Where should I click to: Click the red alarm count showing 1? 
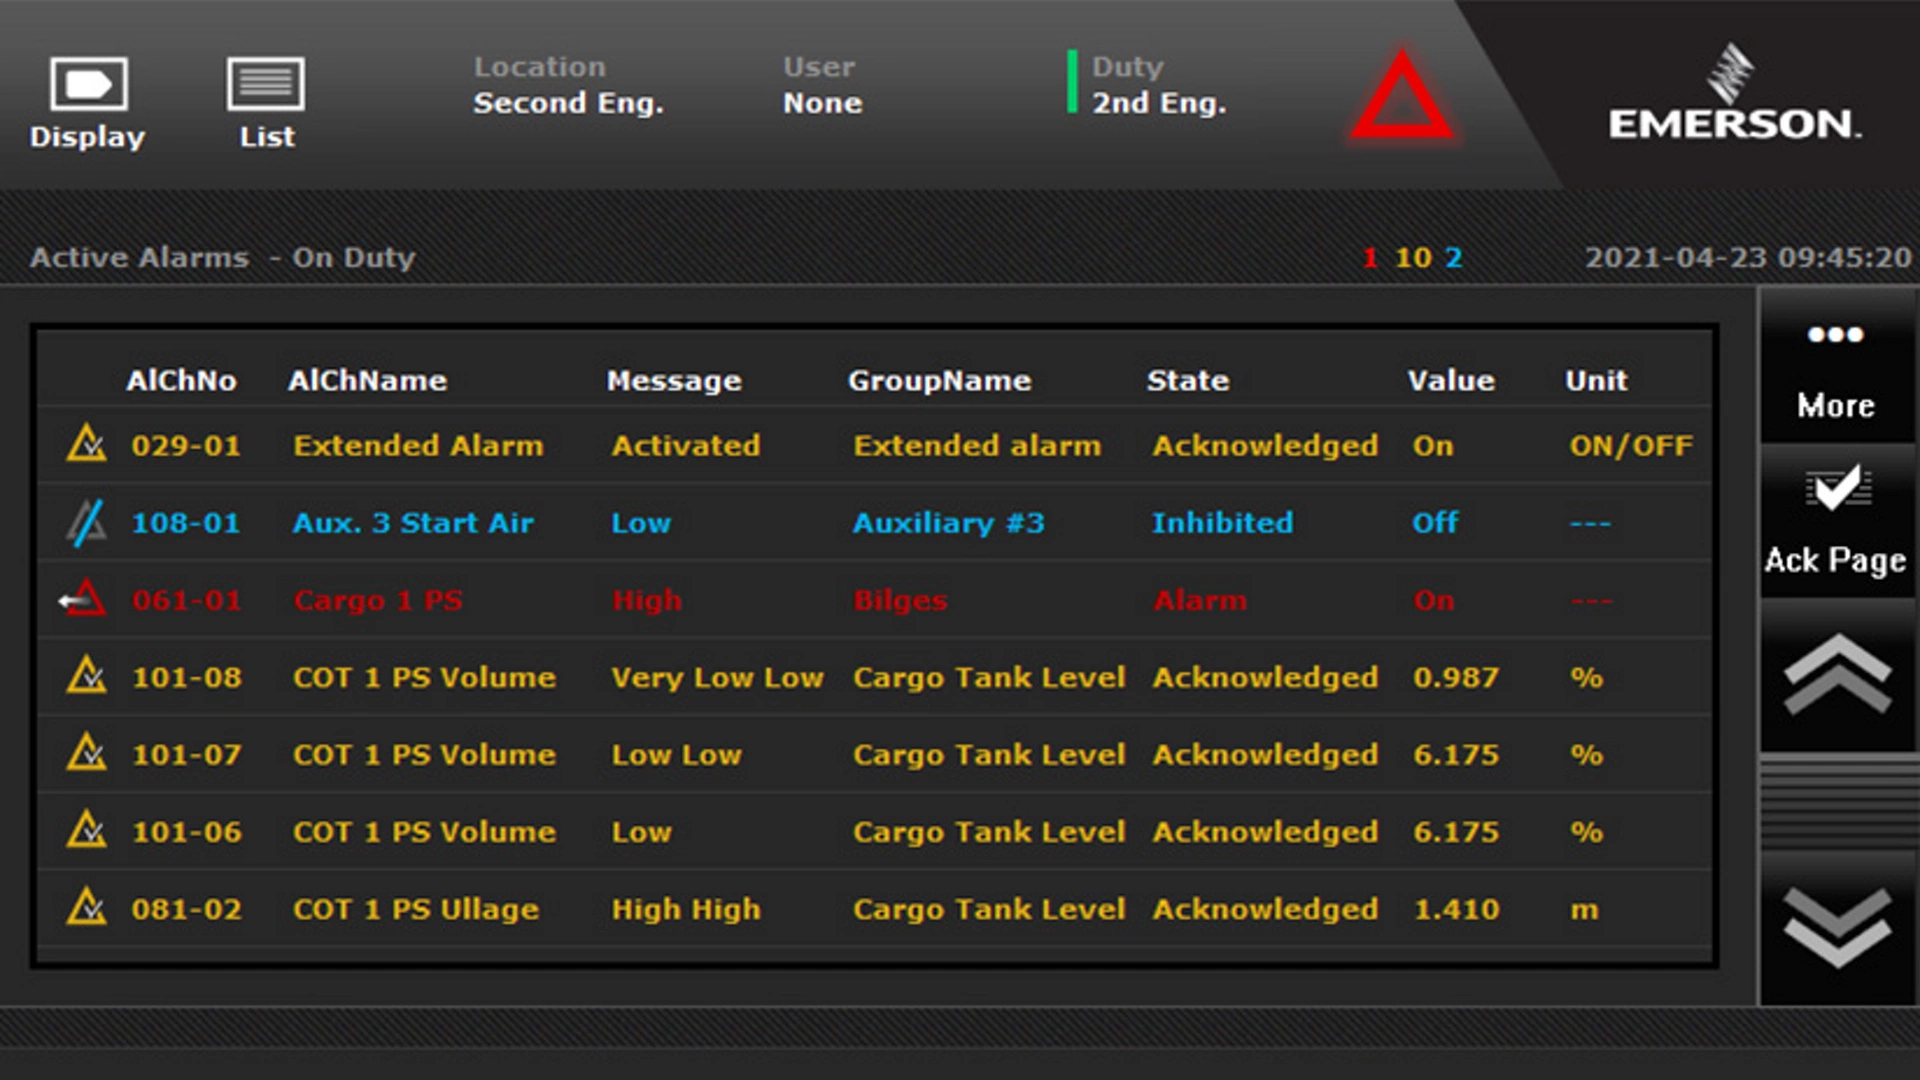pyautogui.click(x=1368, y=257)
